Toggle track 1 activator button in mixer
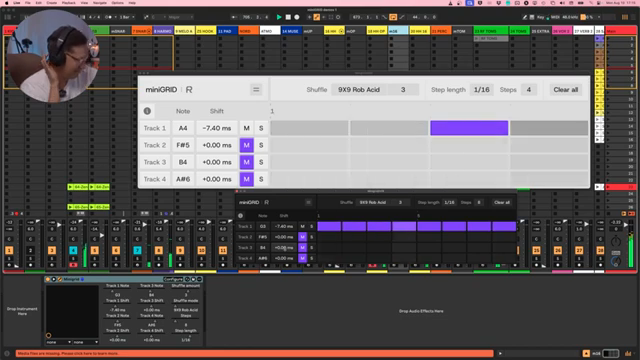 tap(9, 250)
